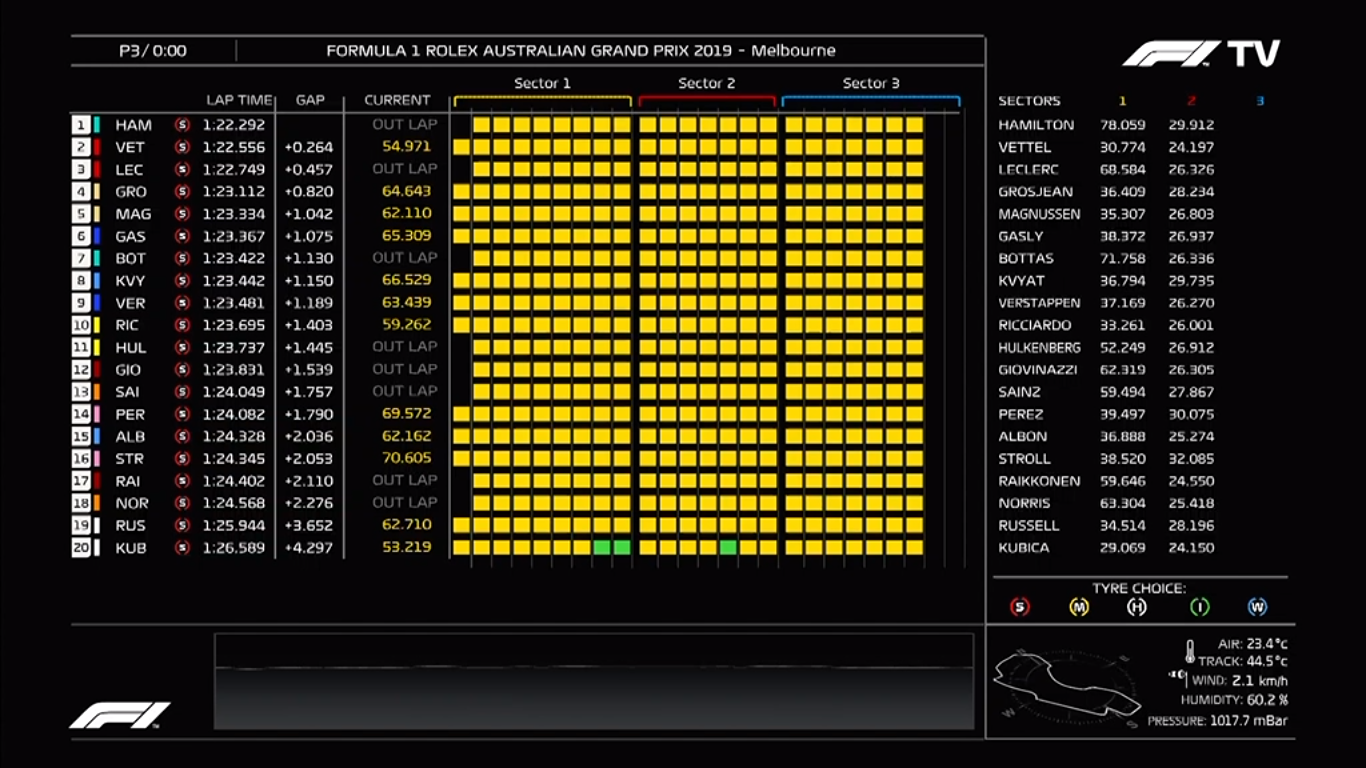Screen dimensions: 1366x768
Task: Click the TRACK temperature reading 44.5°c
Action: tap(1267, 661)
